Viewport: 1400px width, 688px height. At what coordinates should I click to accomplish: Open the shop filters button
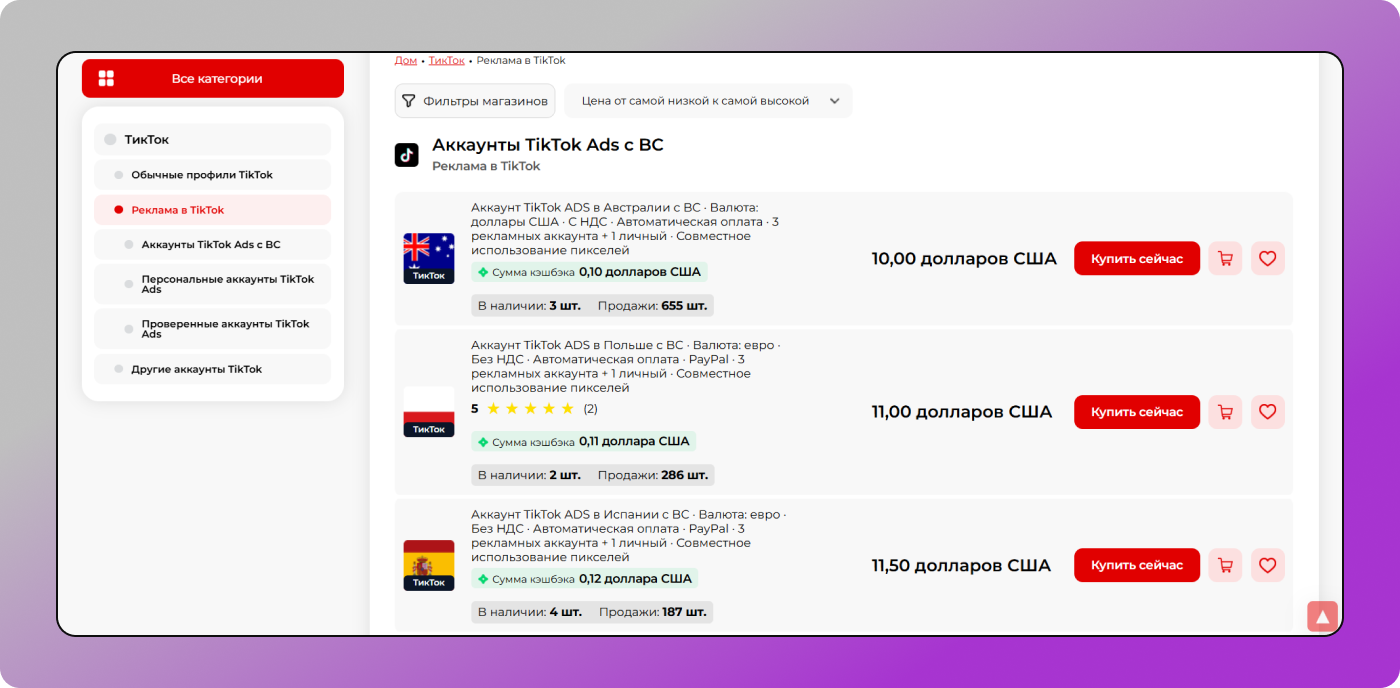pos(475,101)
